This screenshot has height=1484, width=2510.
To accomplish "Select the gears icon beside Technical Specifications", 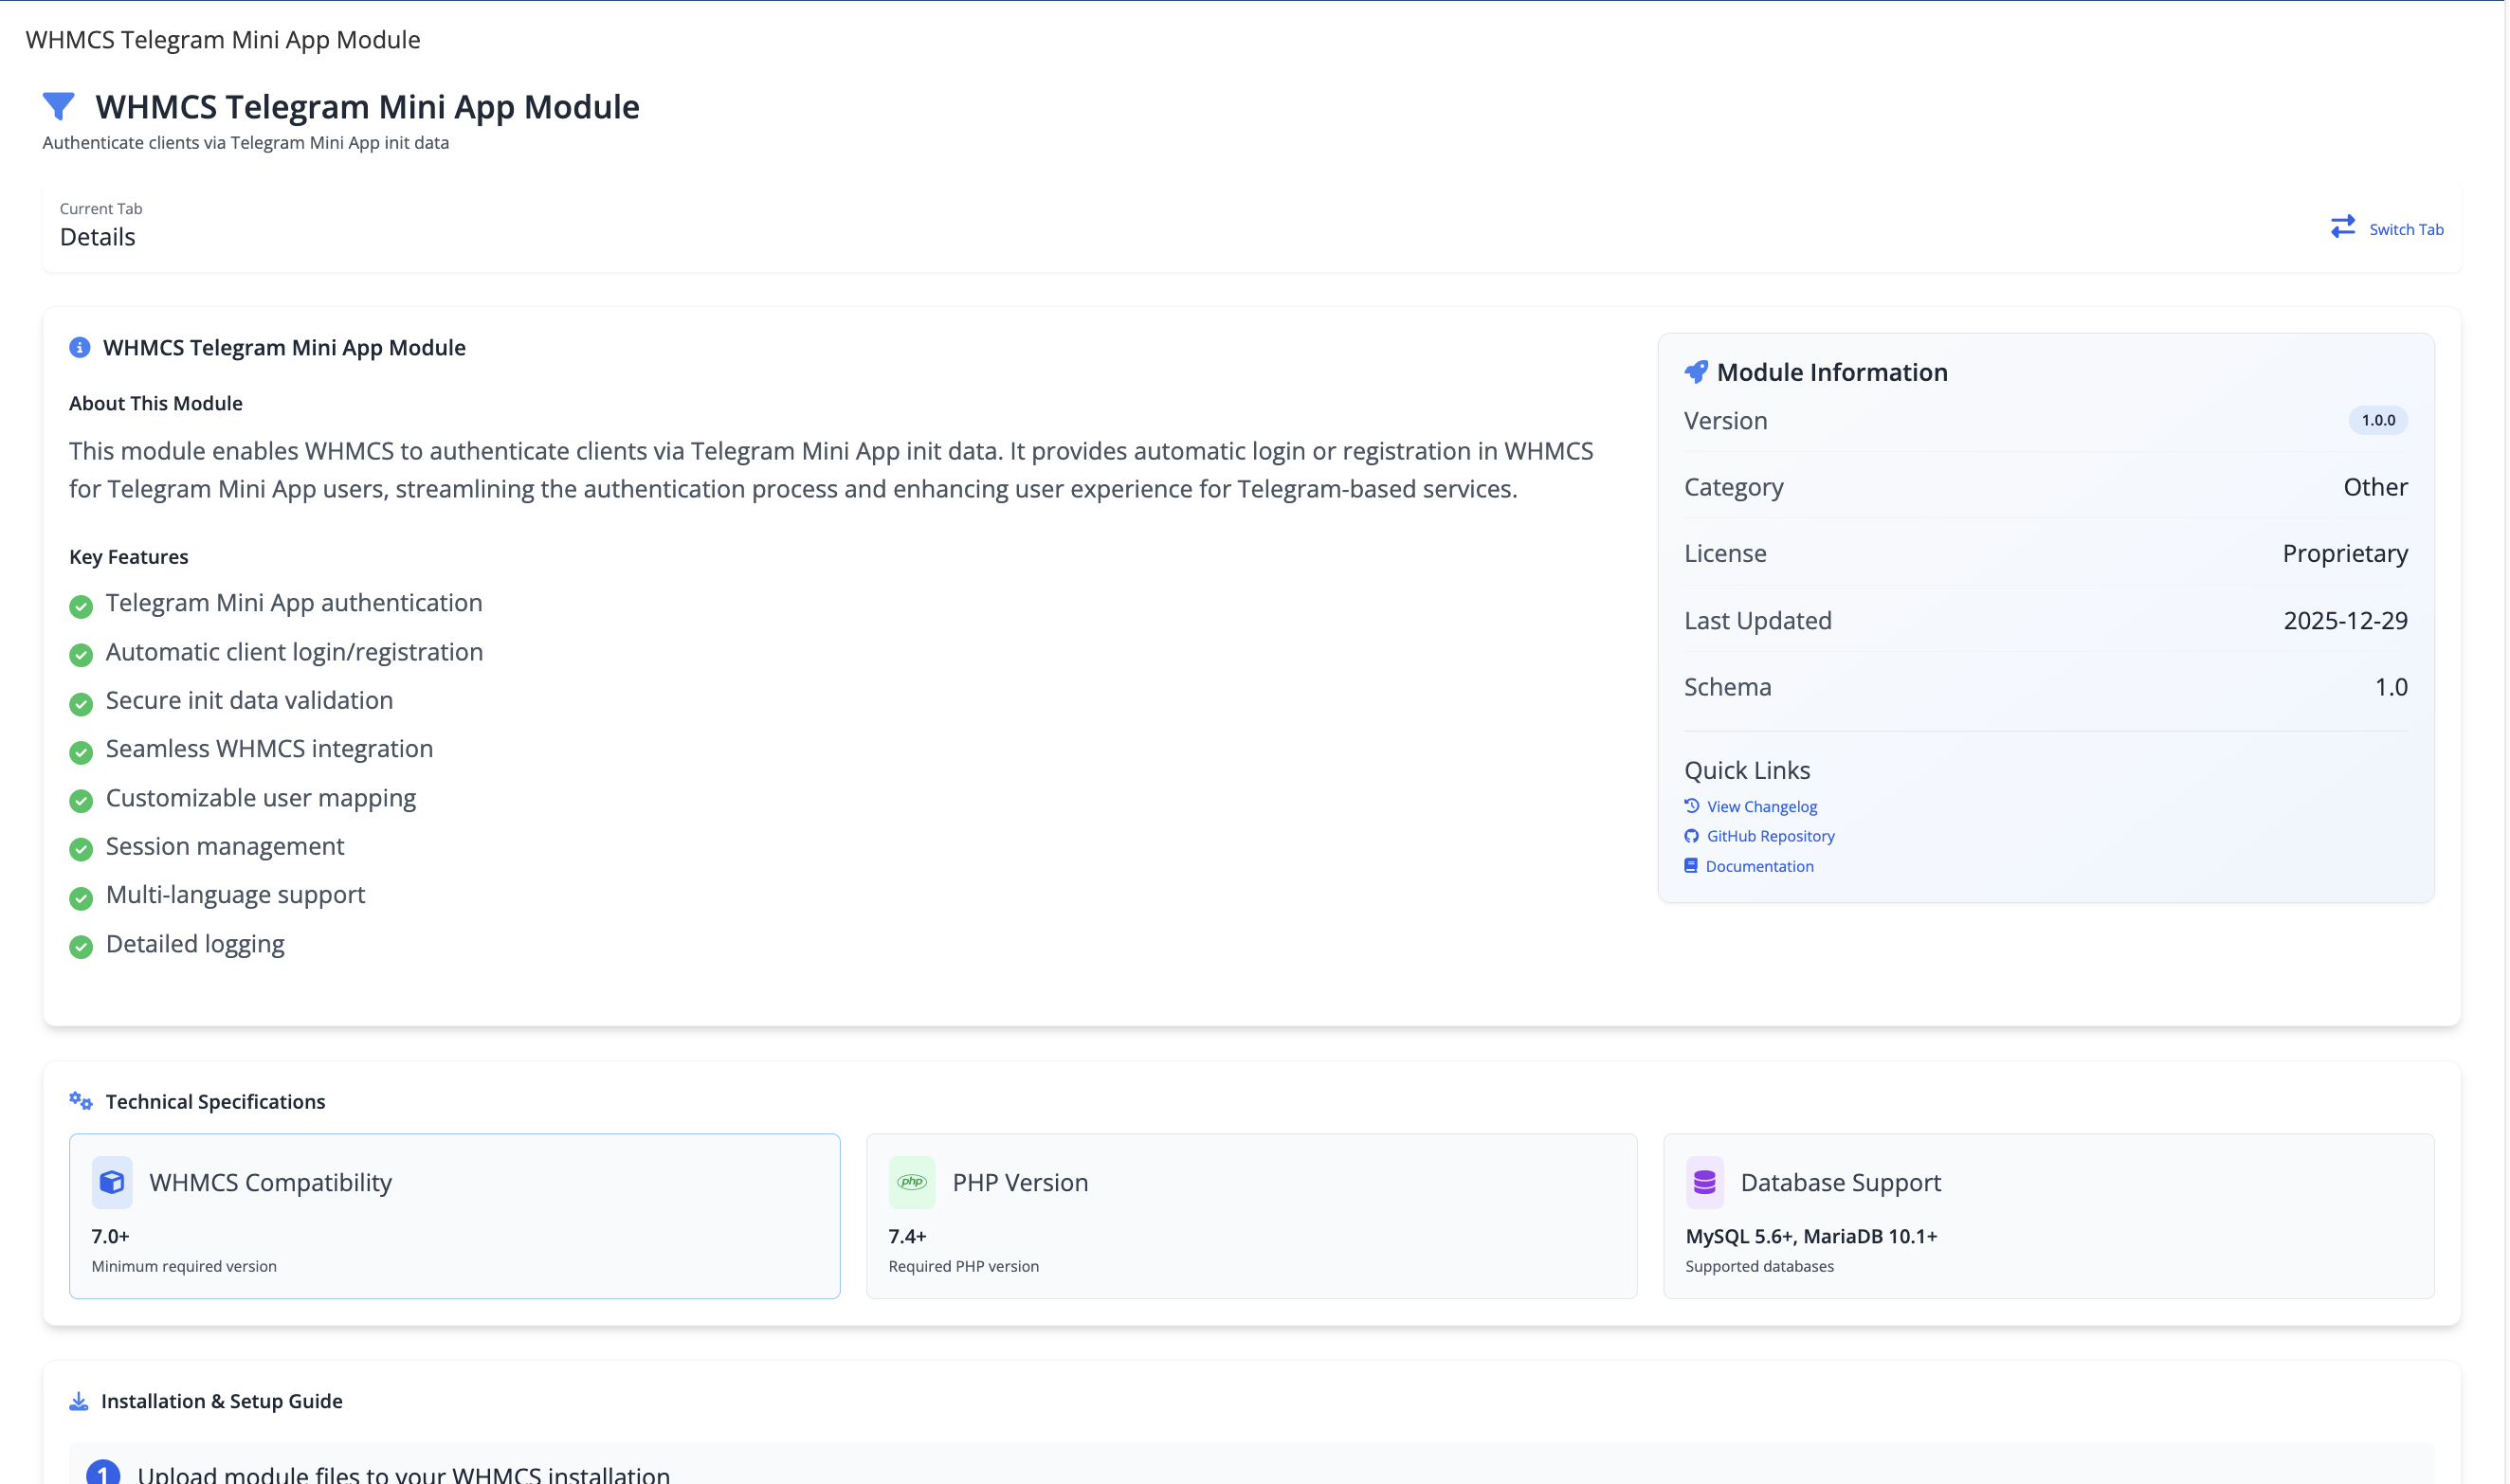I will click(x=80, y=1100).
